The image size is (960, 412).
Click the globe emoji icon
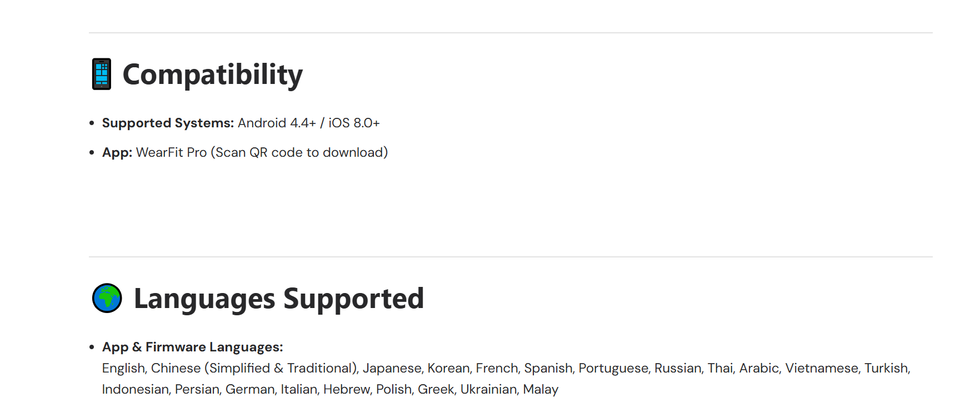107,298
